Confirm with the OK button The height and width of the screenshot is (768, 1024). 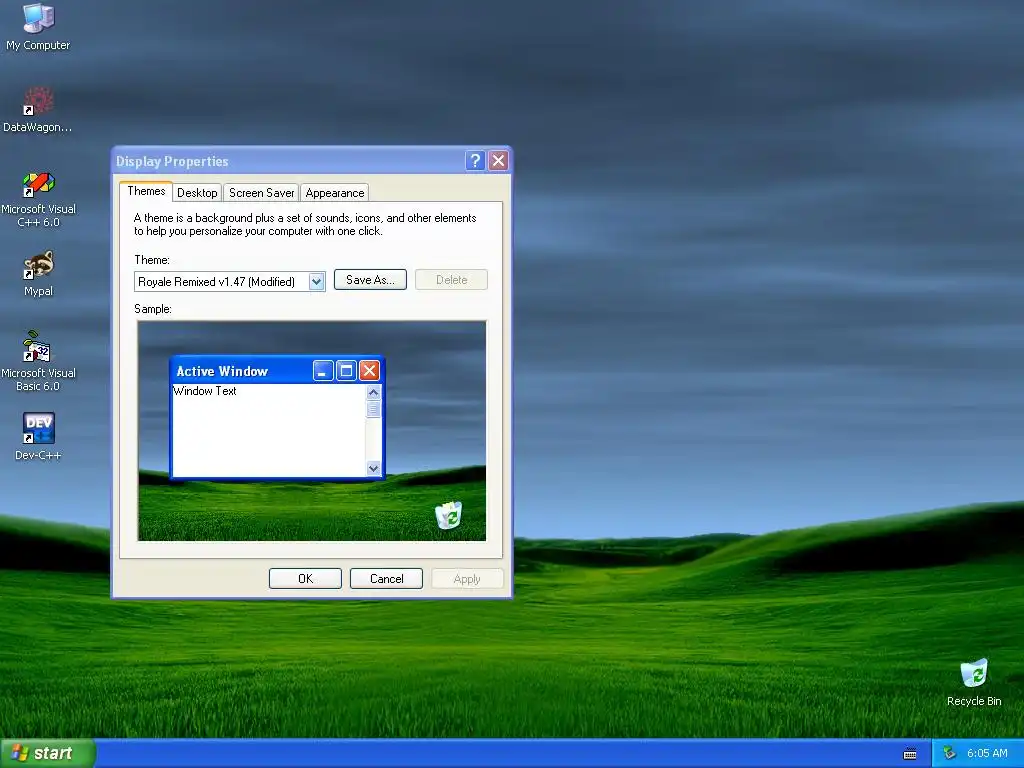[x=305, y=579]
